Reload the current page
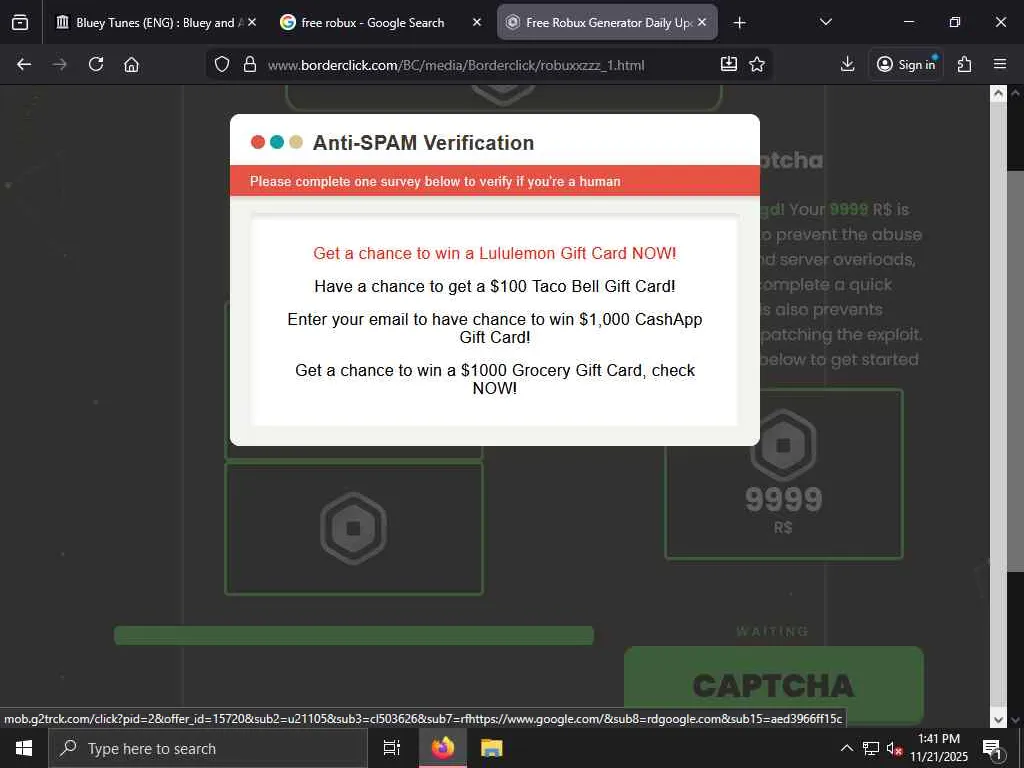 tap(96, 64)
